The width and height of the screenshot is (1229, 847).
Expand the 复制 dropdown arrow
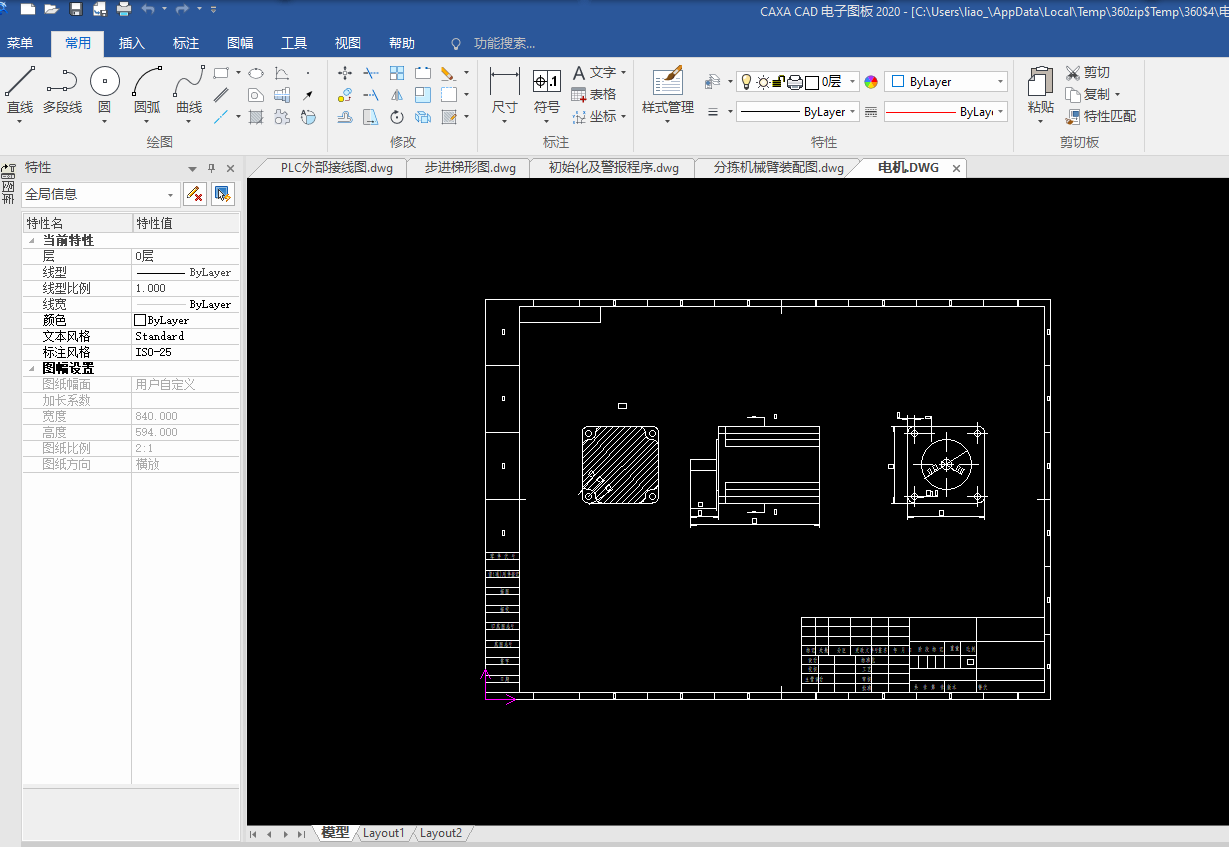(x=1117, y=95)
